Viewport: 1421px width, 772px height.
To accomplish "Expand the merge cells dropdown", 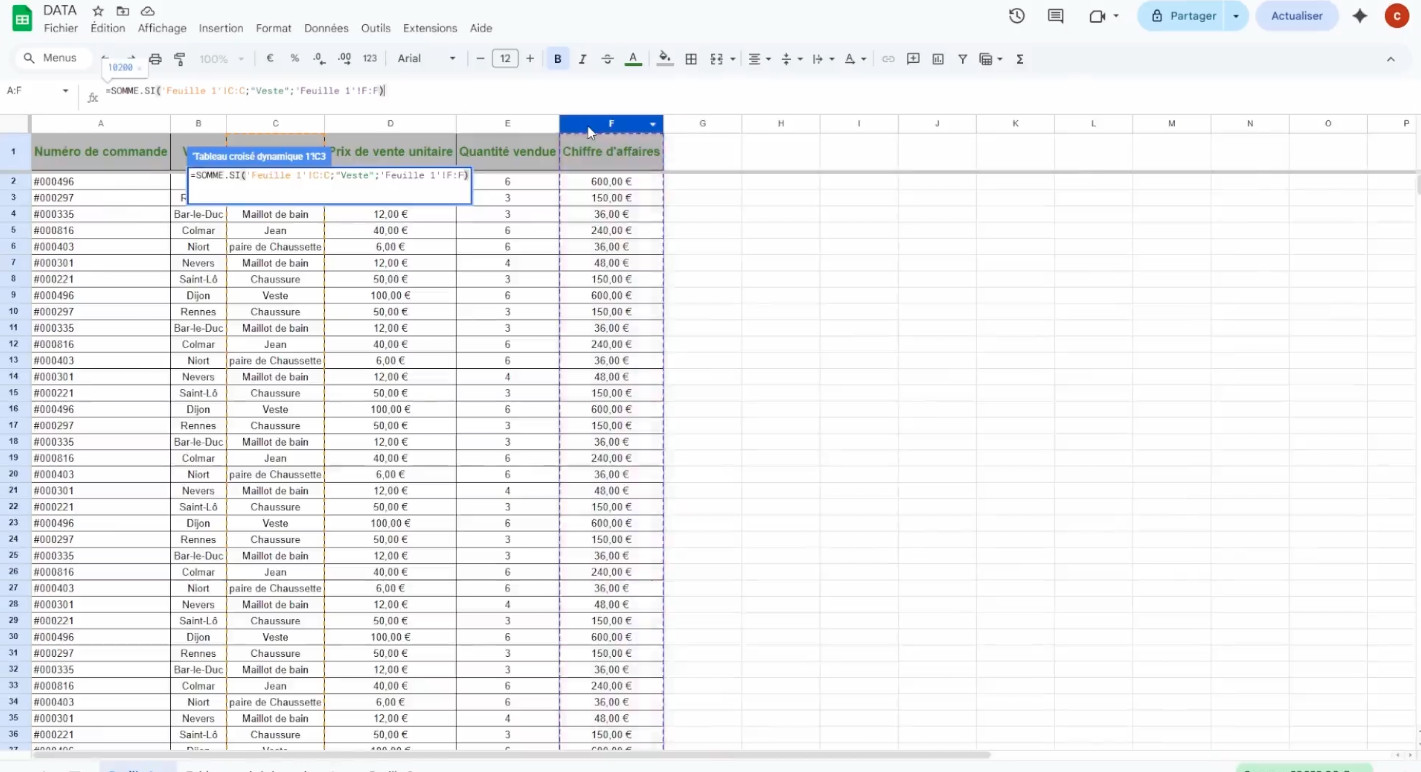I will tap(732, 59).
